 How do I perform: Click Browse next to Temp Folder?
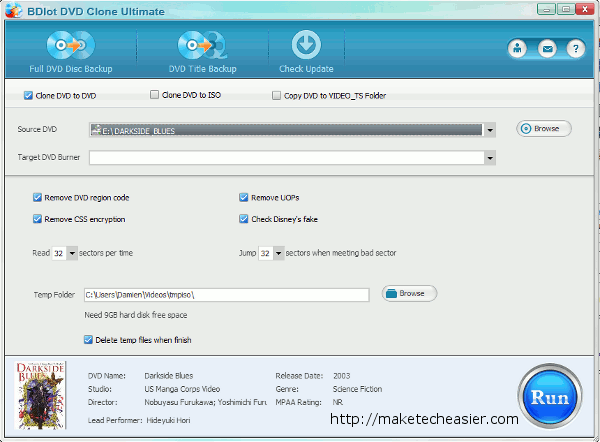pyautogui.click(x=409, y=294)
